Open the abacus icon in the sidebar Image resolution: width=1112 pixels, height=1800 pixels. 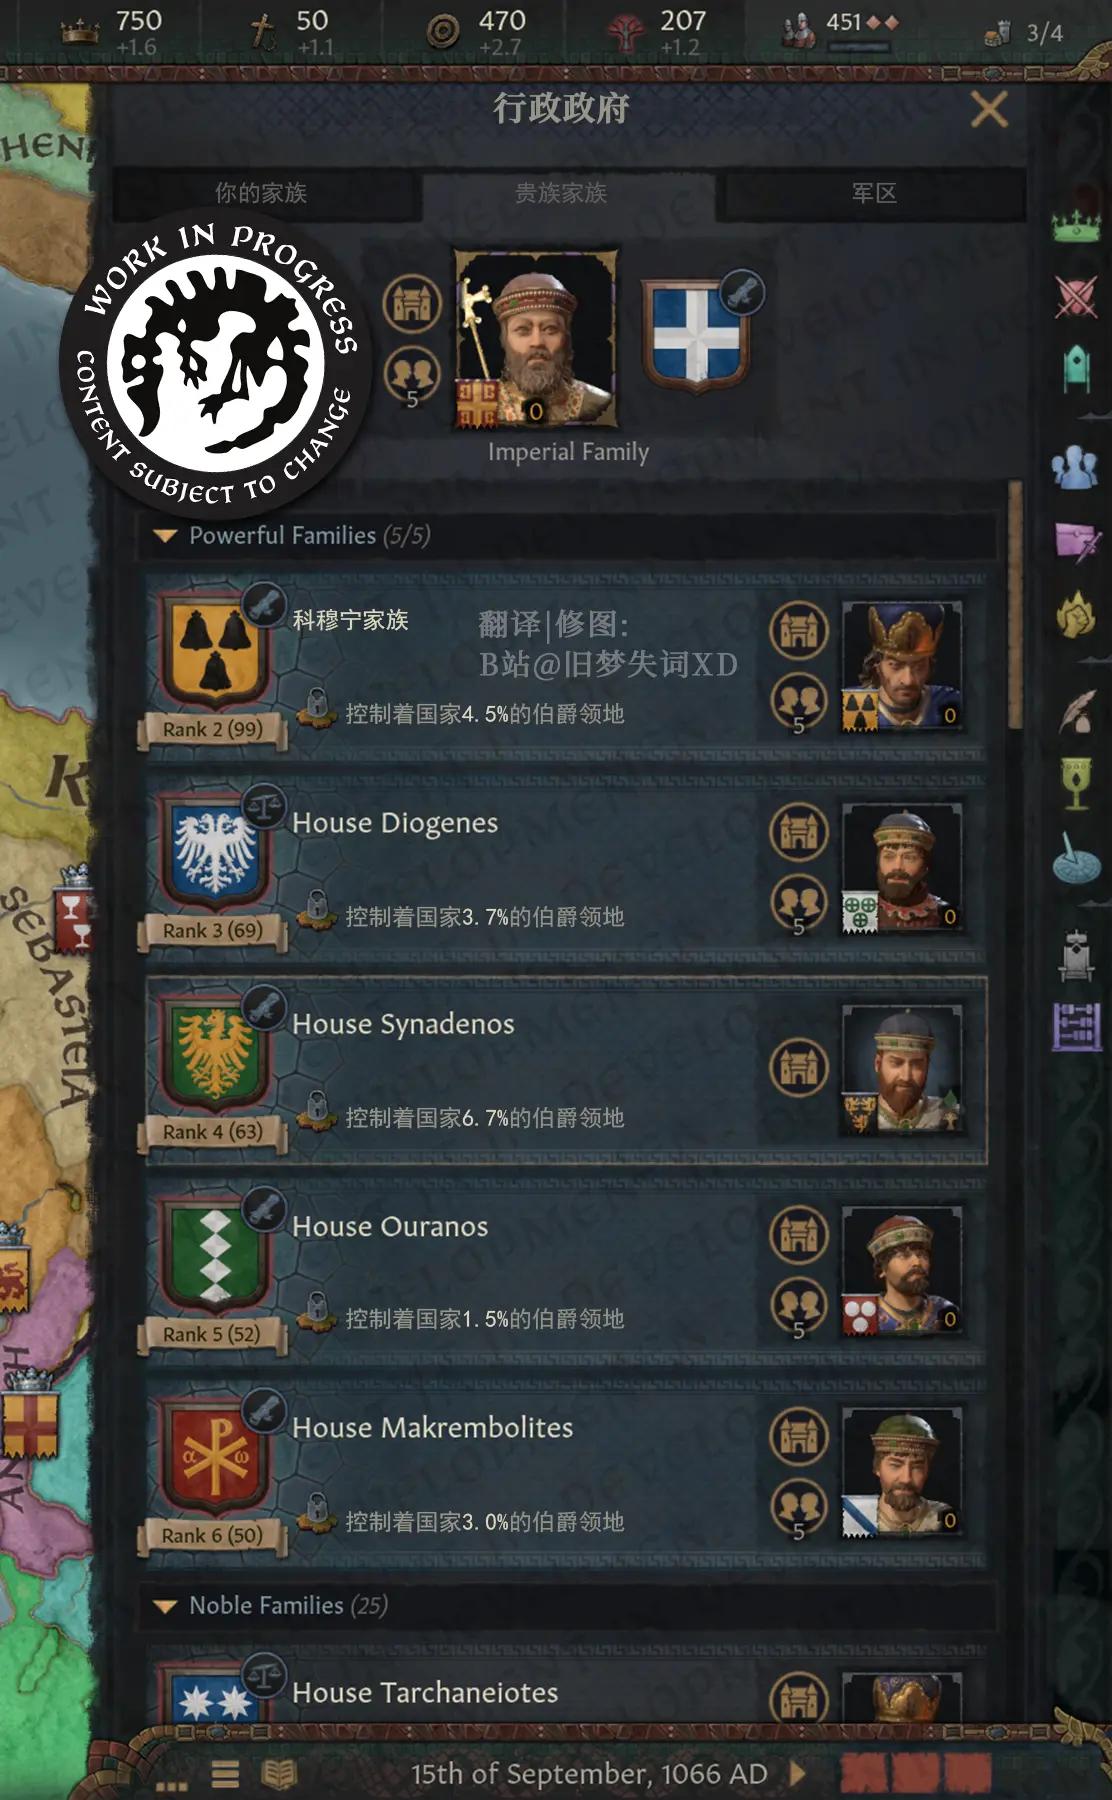[1076, 1027]
